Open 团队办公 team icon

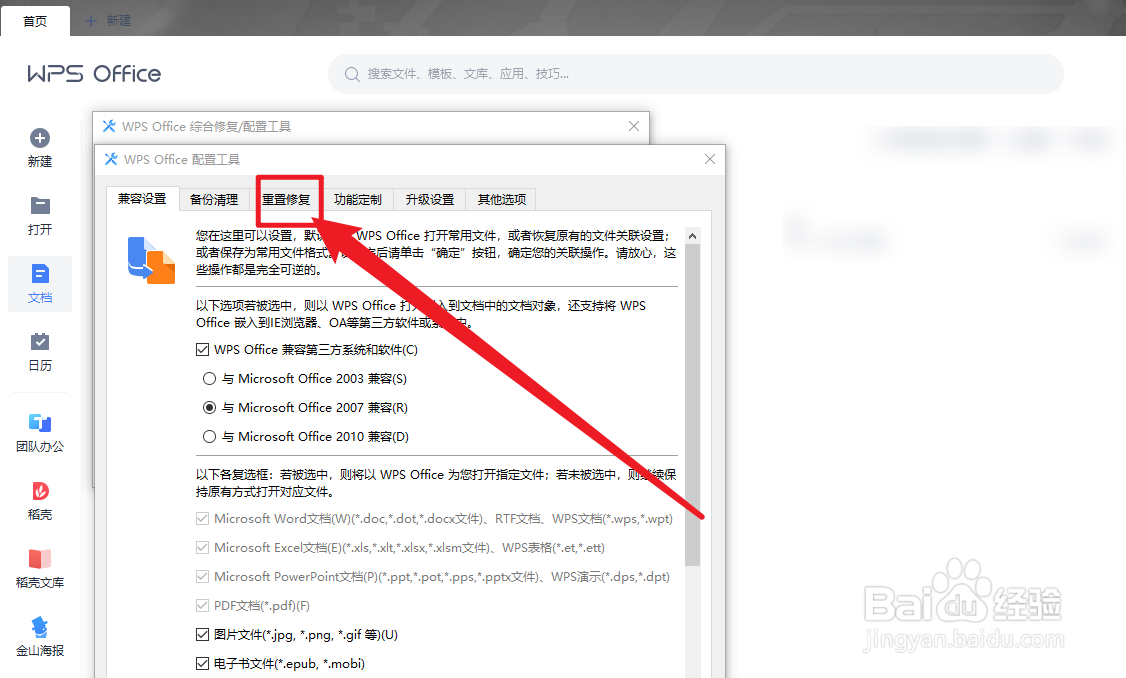(39, 423)
